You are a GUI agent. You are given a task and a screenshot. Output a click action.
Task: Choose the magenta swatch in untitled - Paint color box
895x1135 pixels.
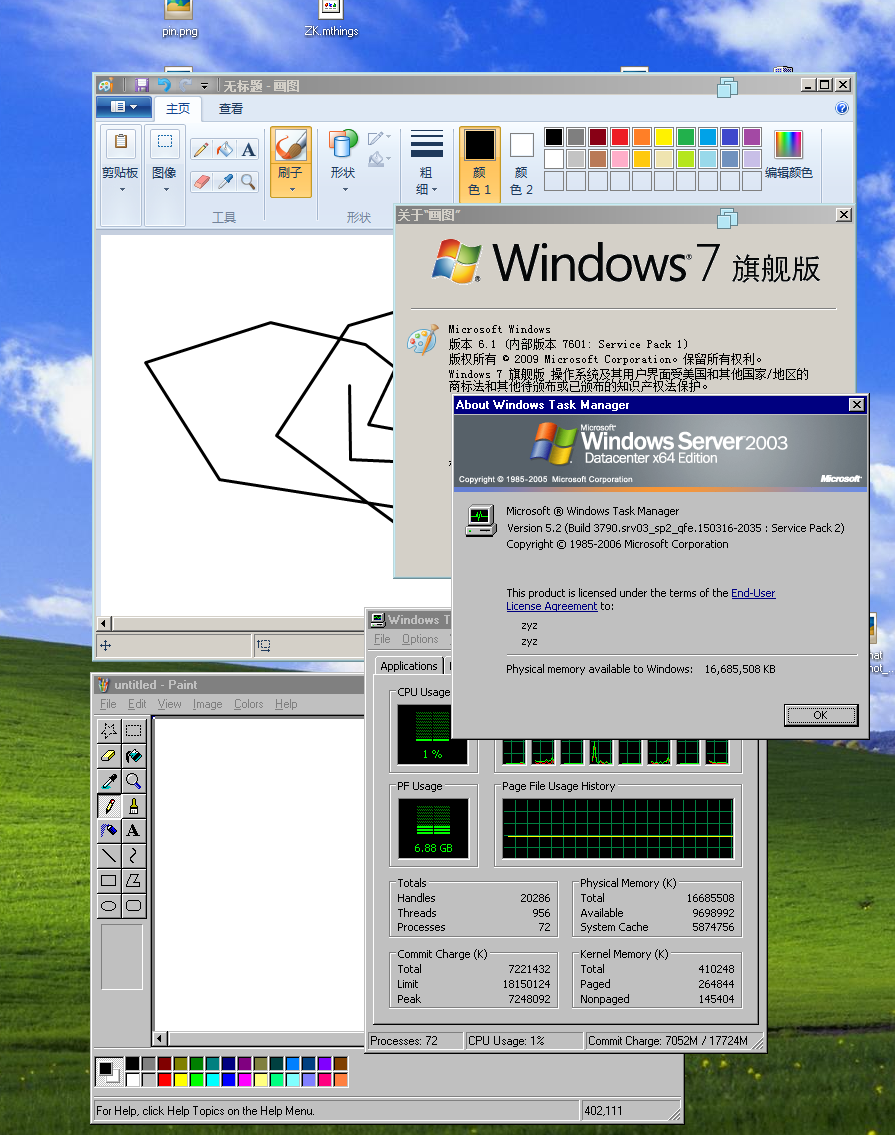[x=245, y=1079]
